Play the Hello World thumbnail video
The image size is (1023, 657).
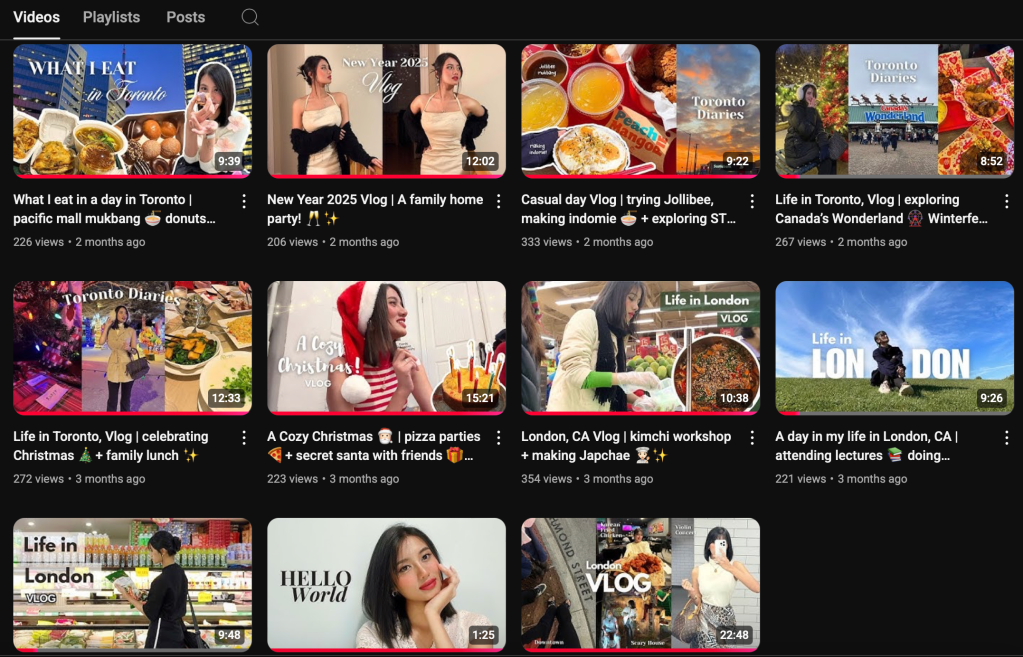(386, 584)
